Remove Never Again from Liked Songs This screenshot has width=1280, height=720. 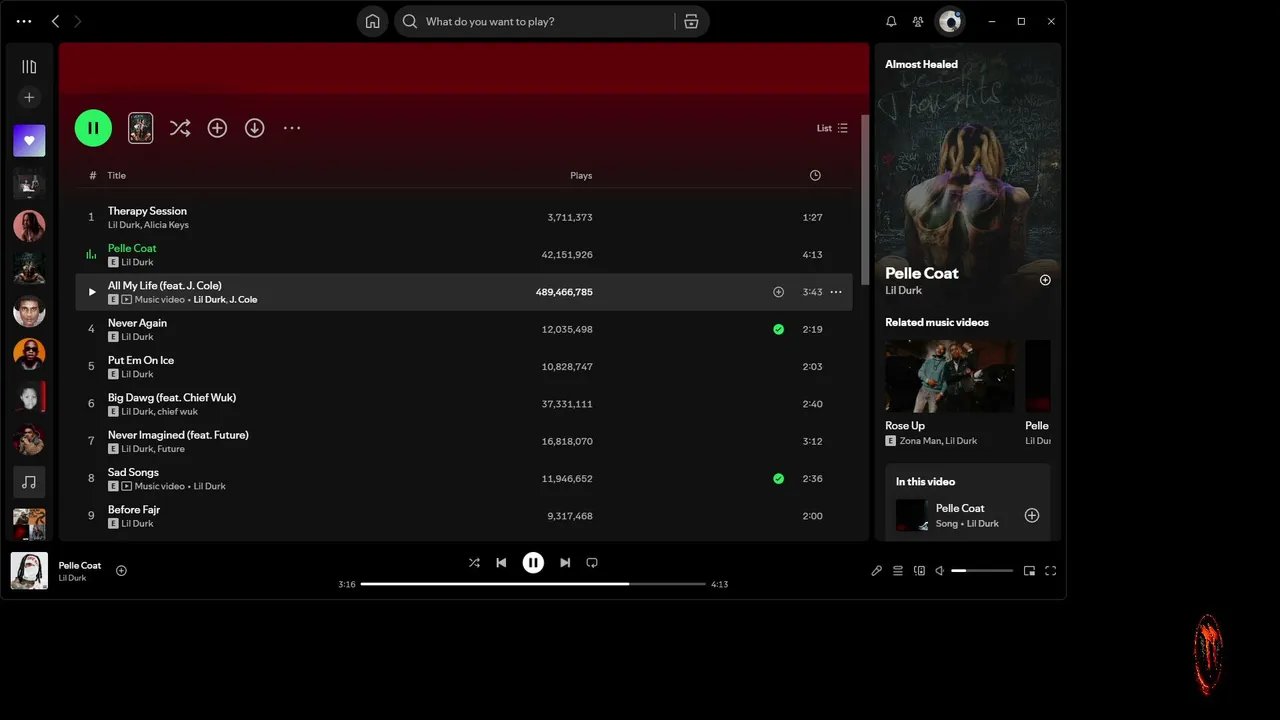pos(778,329)
